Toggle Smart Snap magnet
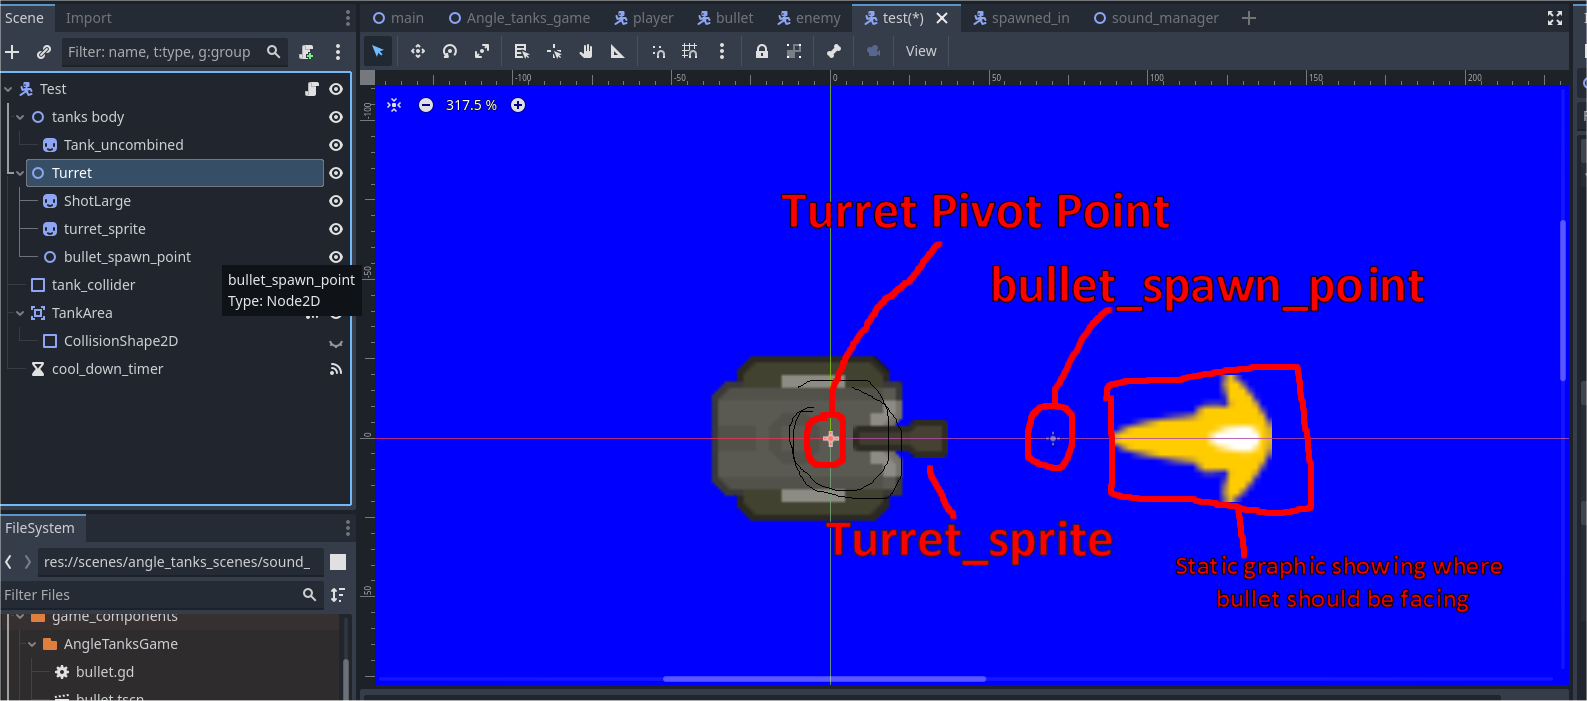 tap(658, 51)
